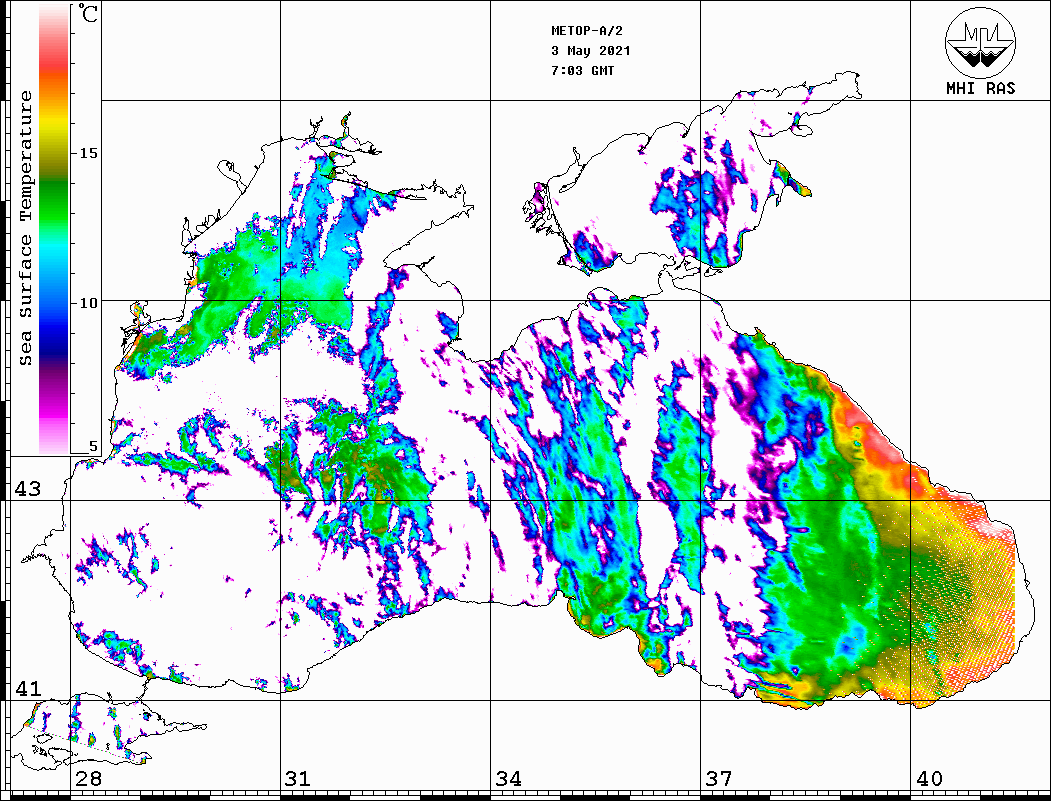Image resolution: width=1051 pixels, height=801 pixels.
Task: Click the '10' color scale label
Action: click(x=88, y=303)
